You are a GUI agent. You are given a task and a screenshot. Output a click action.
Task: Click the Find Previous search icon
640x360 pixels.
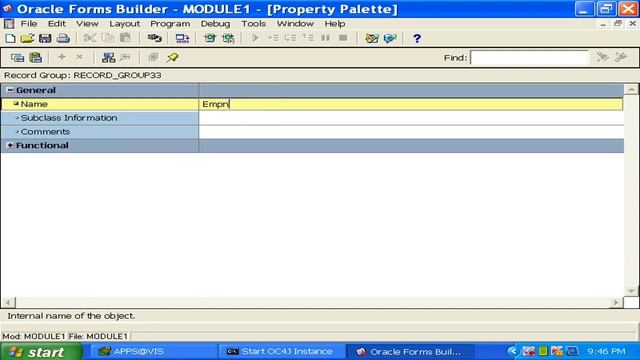click(621, 57)
